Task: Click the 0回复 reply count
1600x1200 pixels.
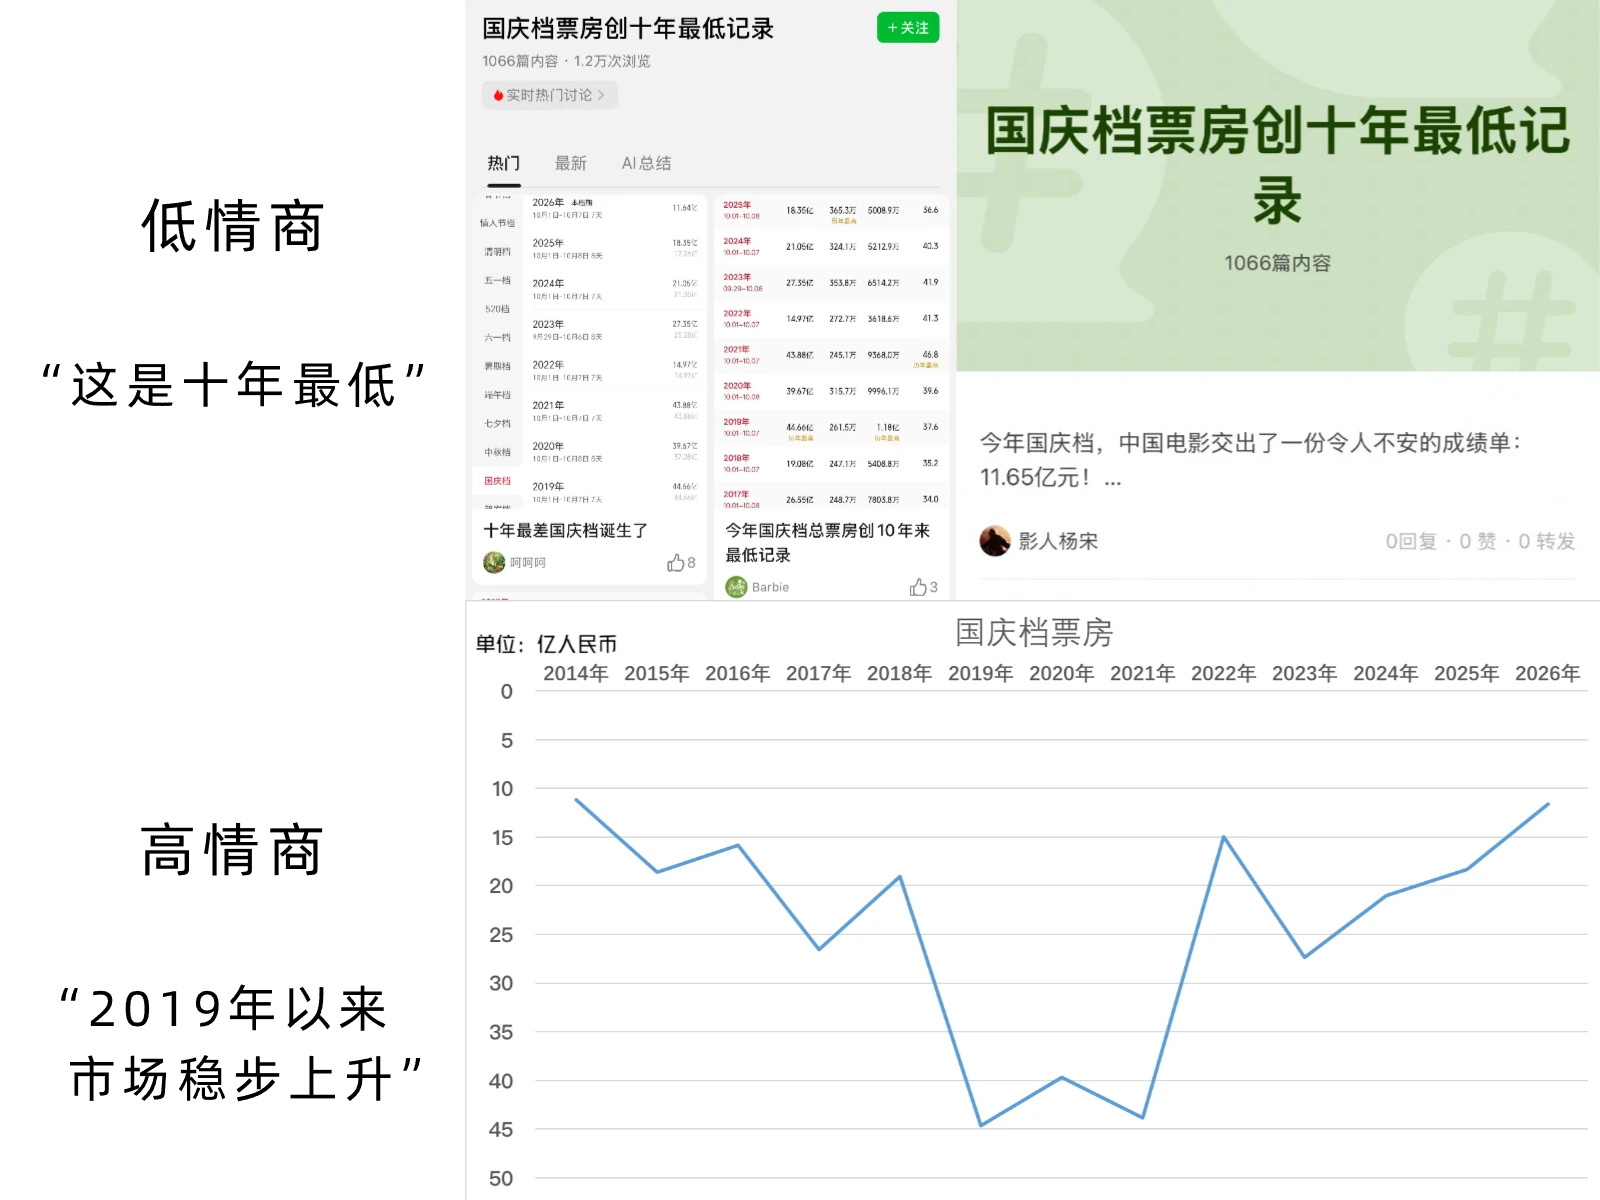Action: click(1411, 541)
